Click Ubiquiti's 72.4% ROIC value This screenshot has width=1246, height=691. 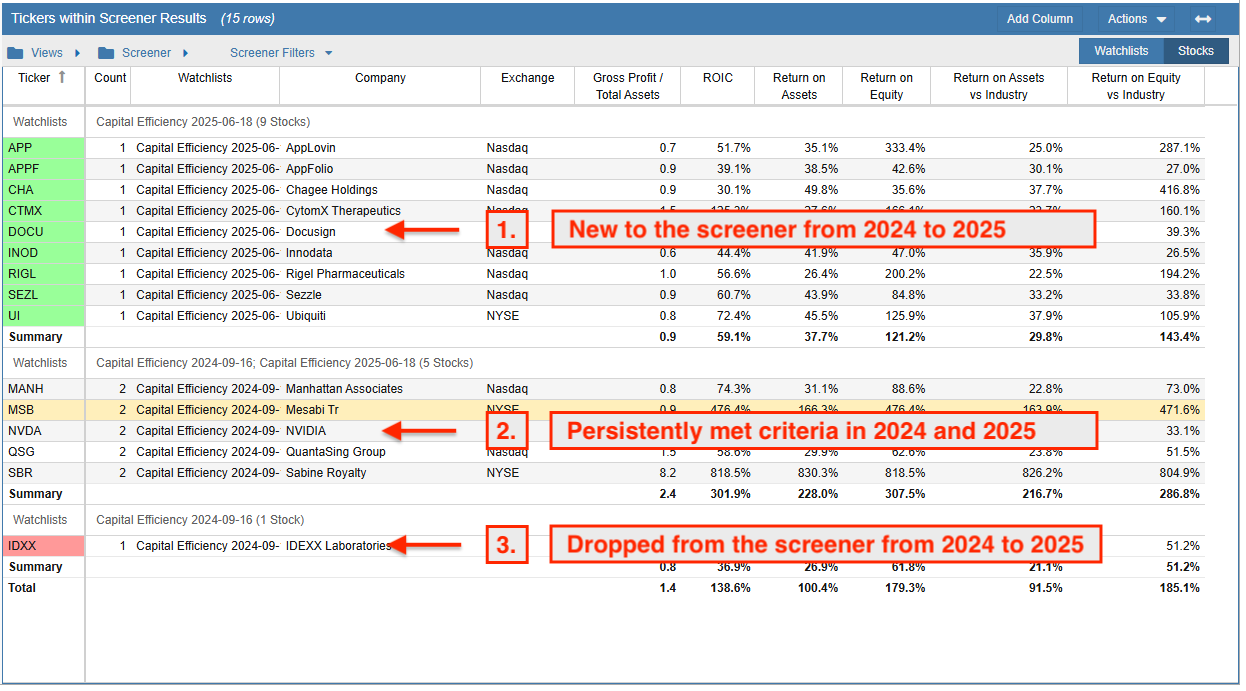(734, 316)
